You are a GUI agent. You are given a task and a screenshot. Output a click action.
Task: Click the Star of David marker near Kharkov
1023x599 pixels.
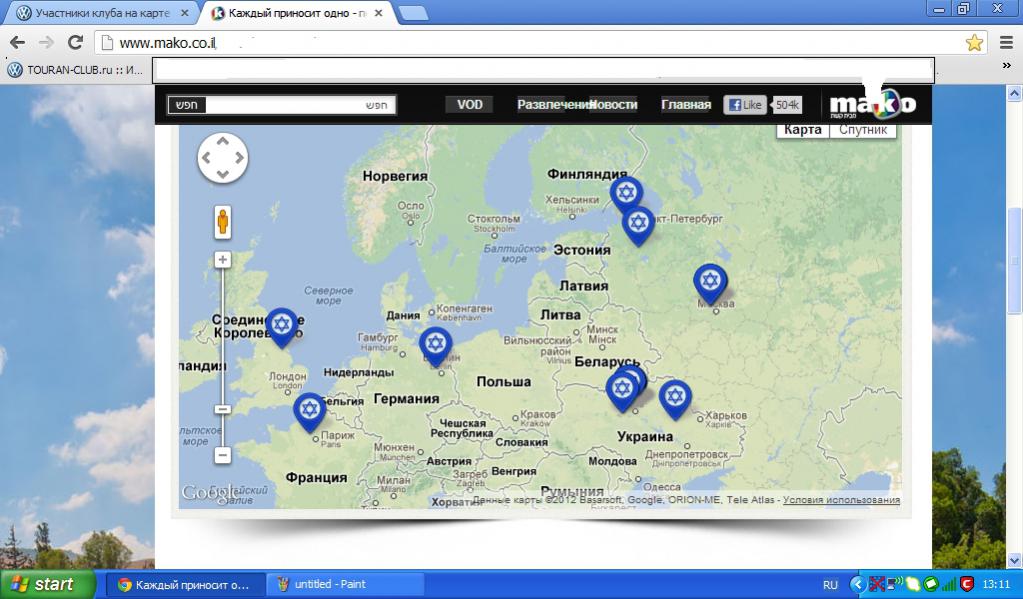pos(675,398)
